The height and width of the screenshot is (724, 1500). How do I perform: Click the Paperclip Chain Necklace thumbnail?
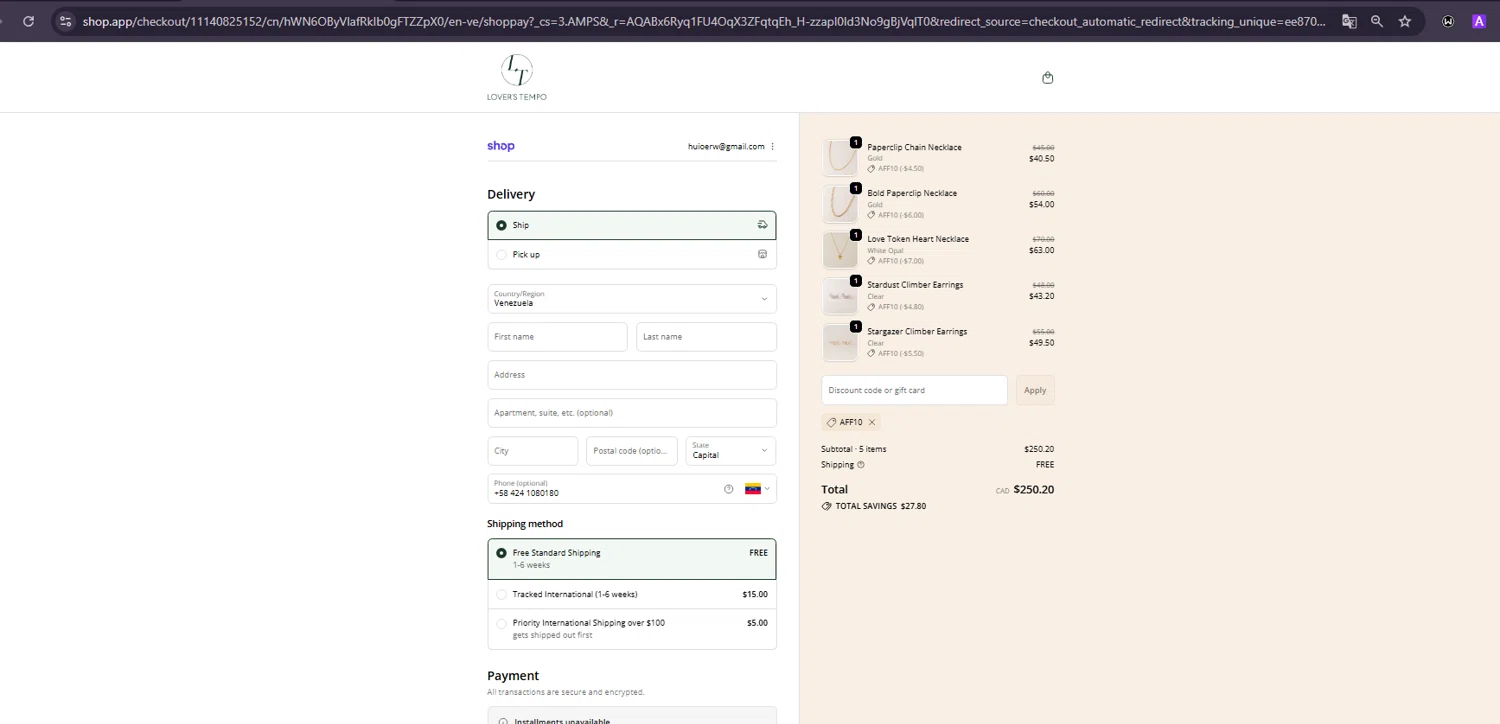(840, 158)
